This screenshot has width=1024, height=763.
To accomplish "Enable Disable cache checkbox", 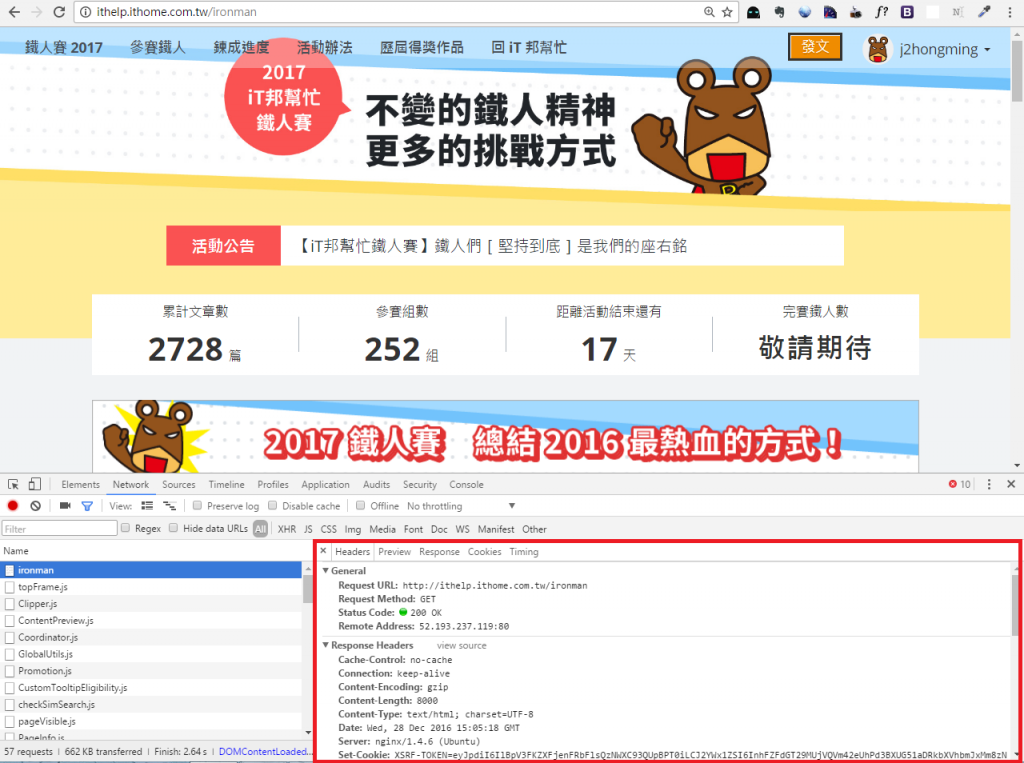I will point(273,506).
